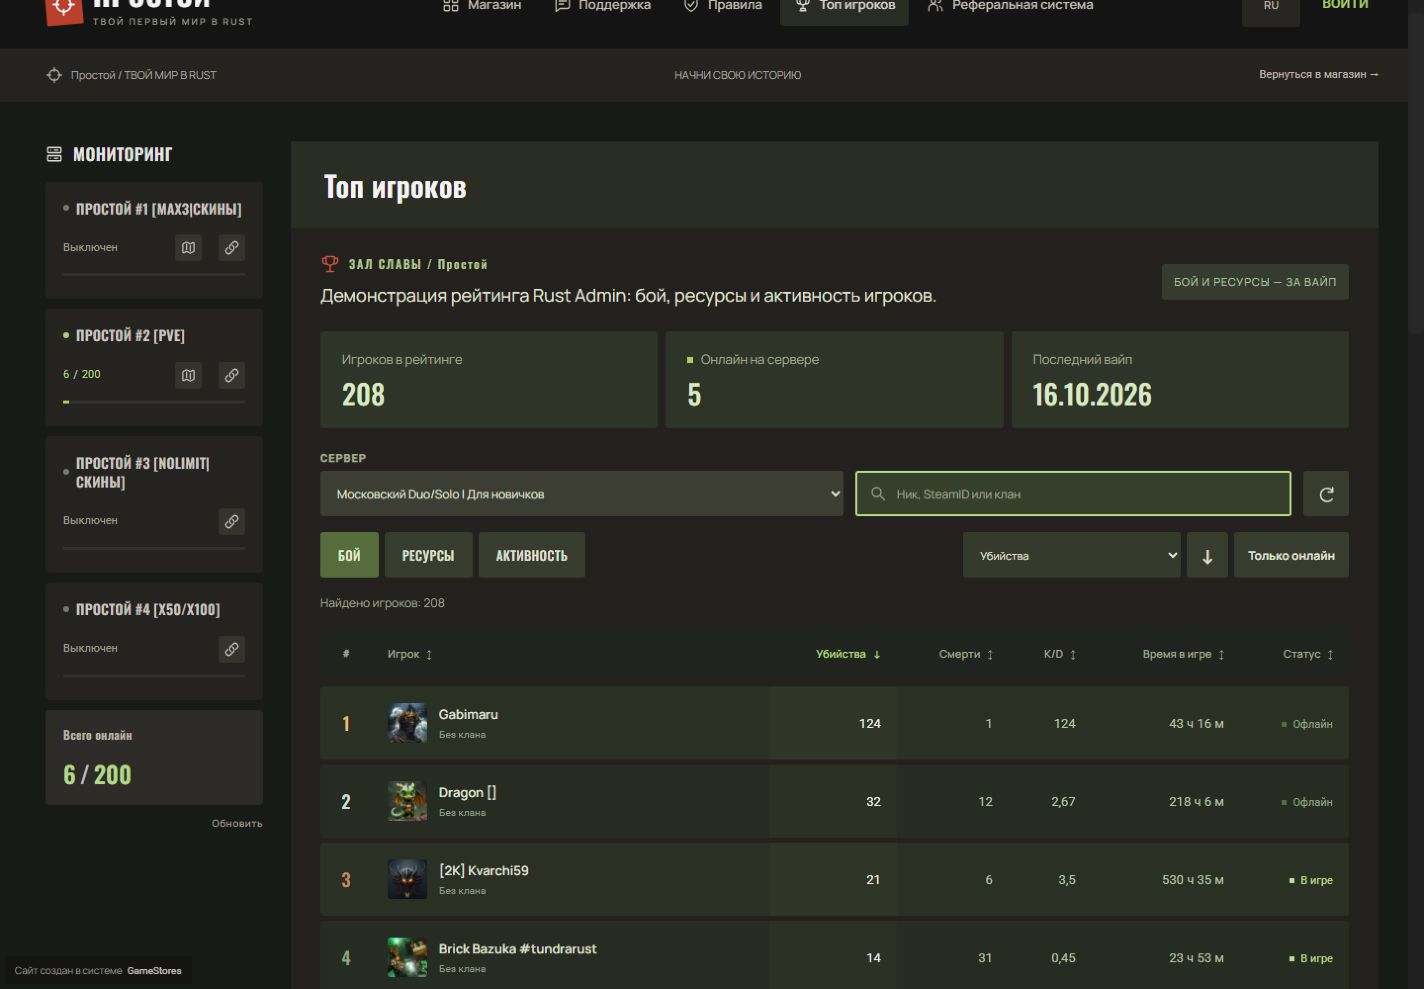Sort table by Игрок column

(x=410, y=654)
